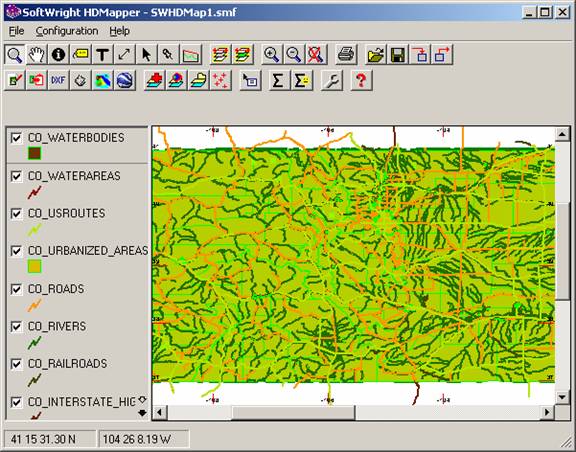Disable the CO_RIVERS layer checkbox
Screen dimensions: 576x452
[16, 327]
